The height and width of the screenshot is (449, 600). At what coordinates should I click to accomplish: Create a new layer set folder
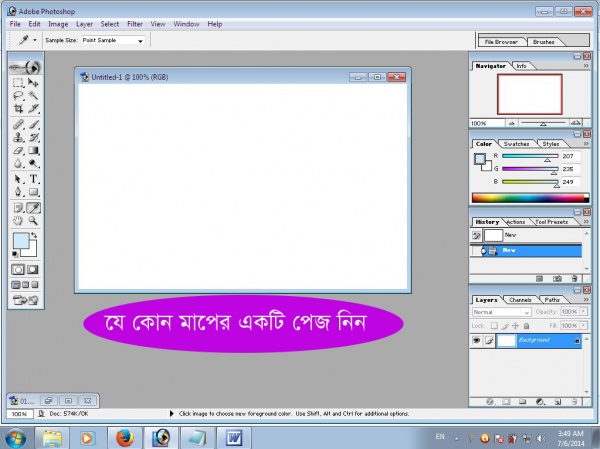[522, 402]
